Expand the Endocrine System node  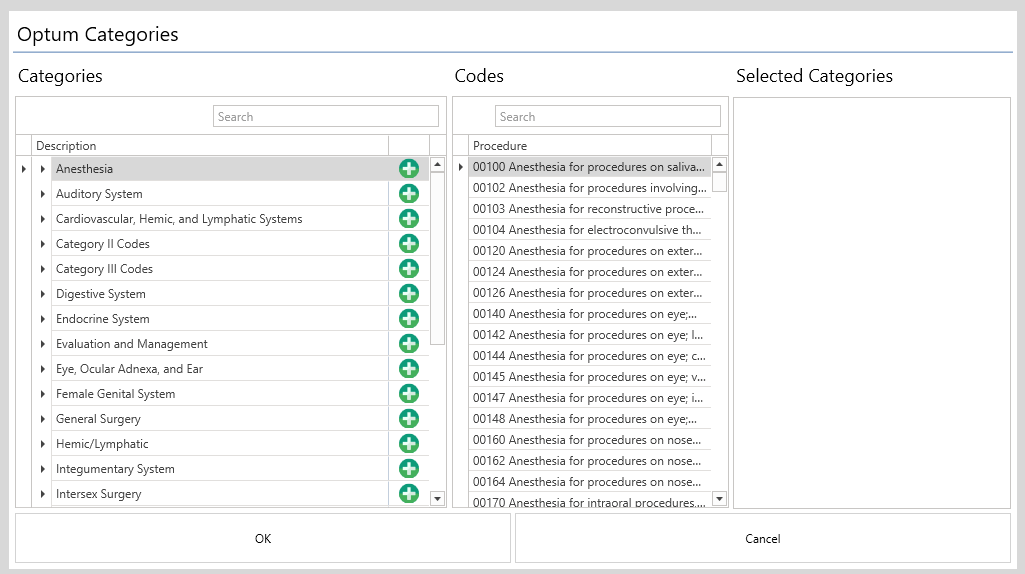42,318
